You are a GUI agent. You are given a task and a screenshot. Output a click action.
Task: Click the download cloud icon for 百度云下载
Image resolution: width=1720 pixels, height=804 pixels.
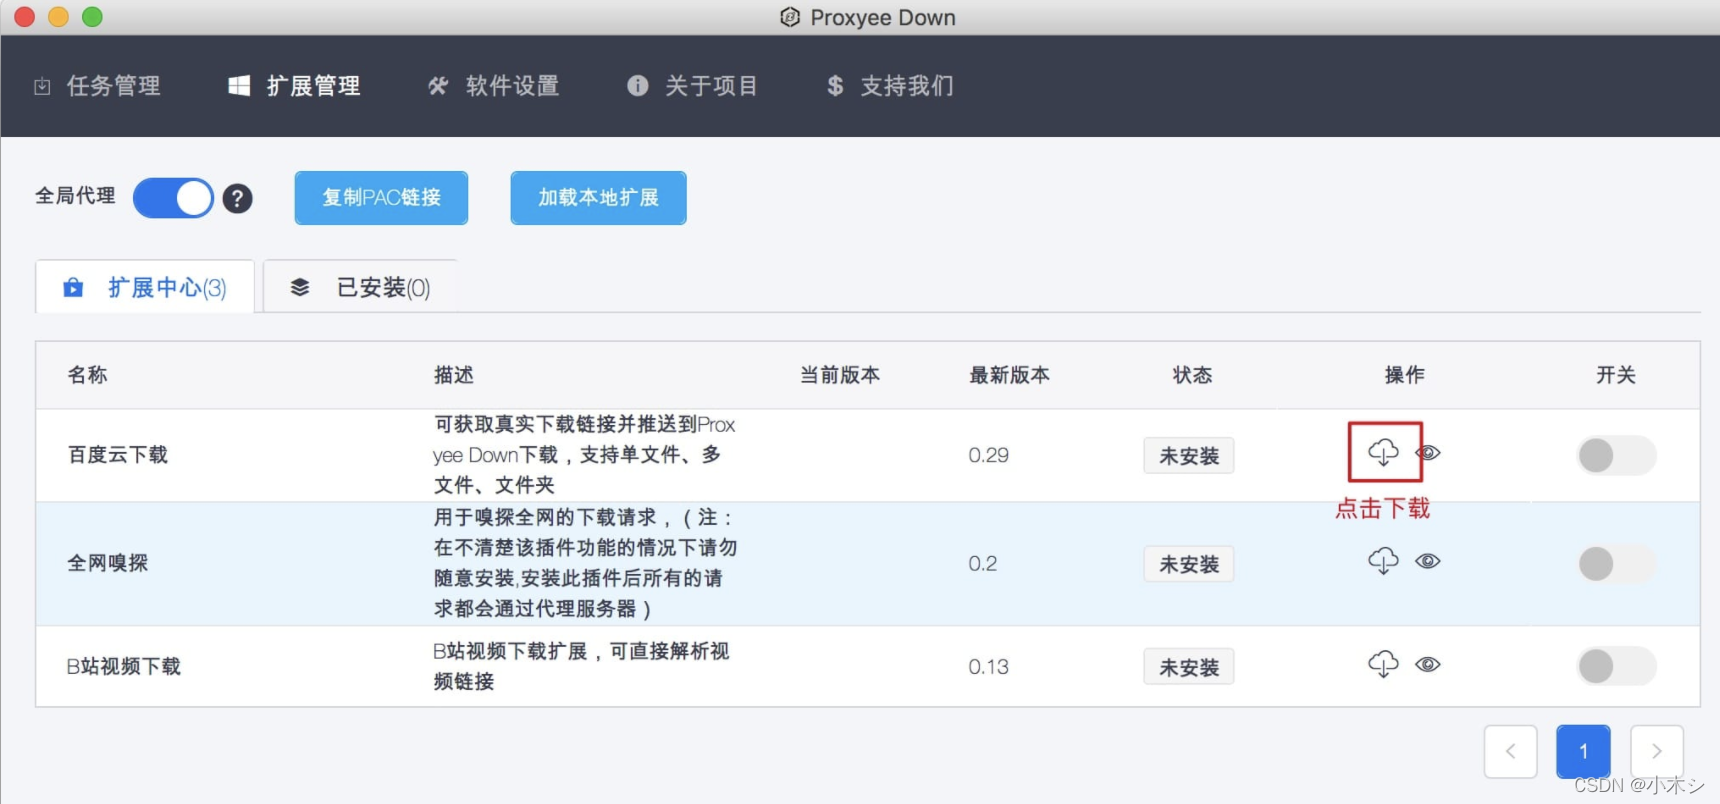(1383, 453)
